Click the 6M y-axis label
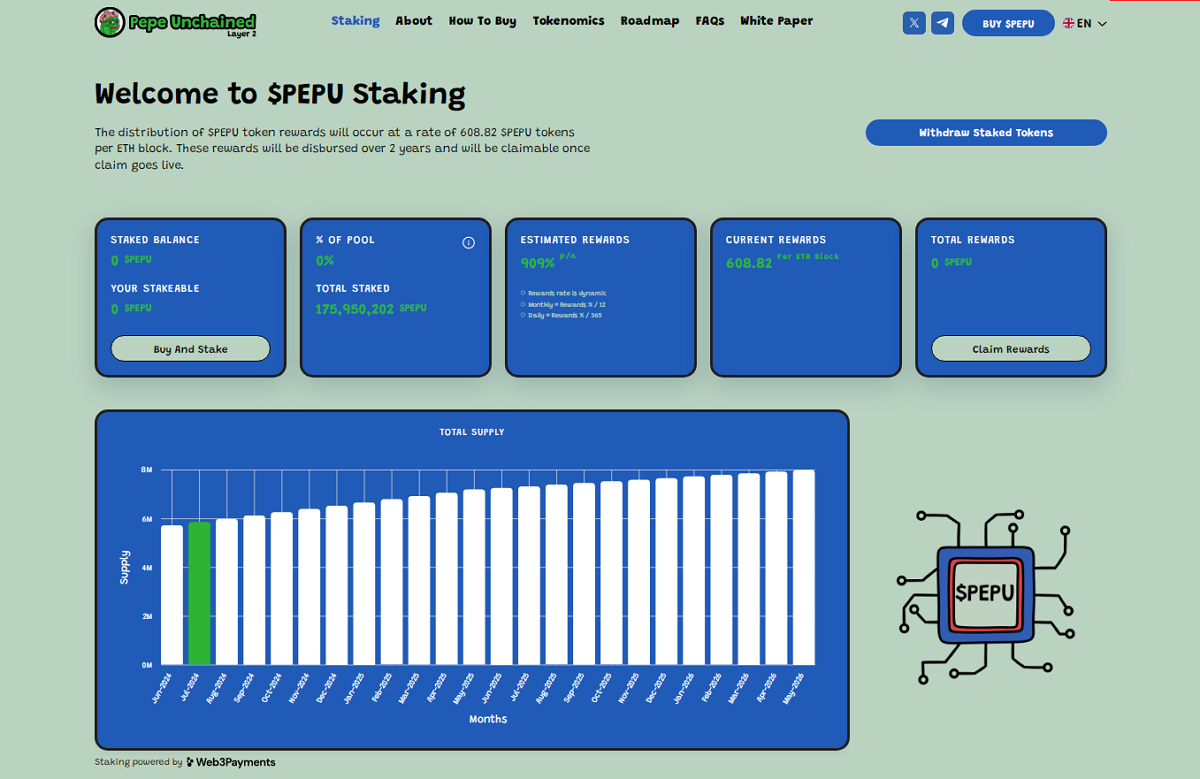This screenshot has width=1200, height=779. [146, 519]
